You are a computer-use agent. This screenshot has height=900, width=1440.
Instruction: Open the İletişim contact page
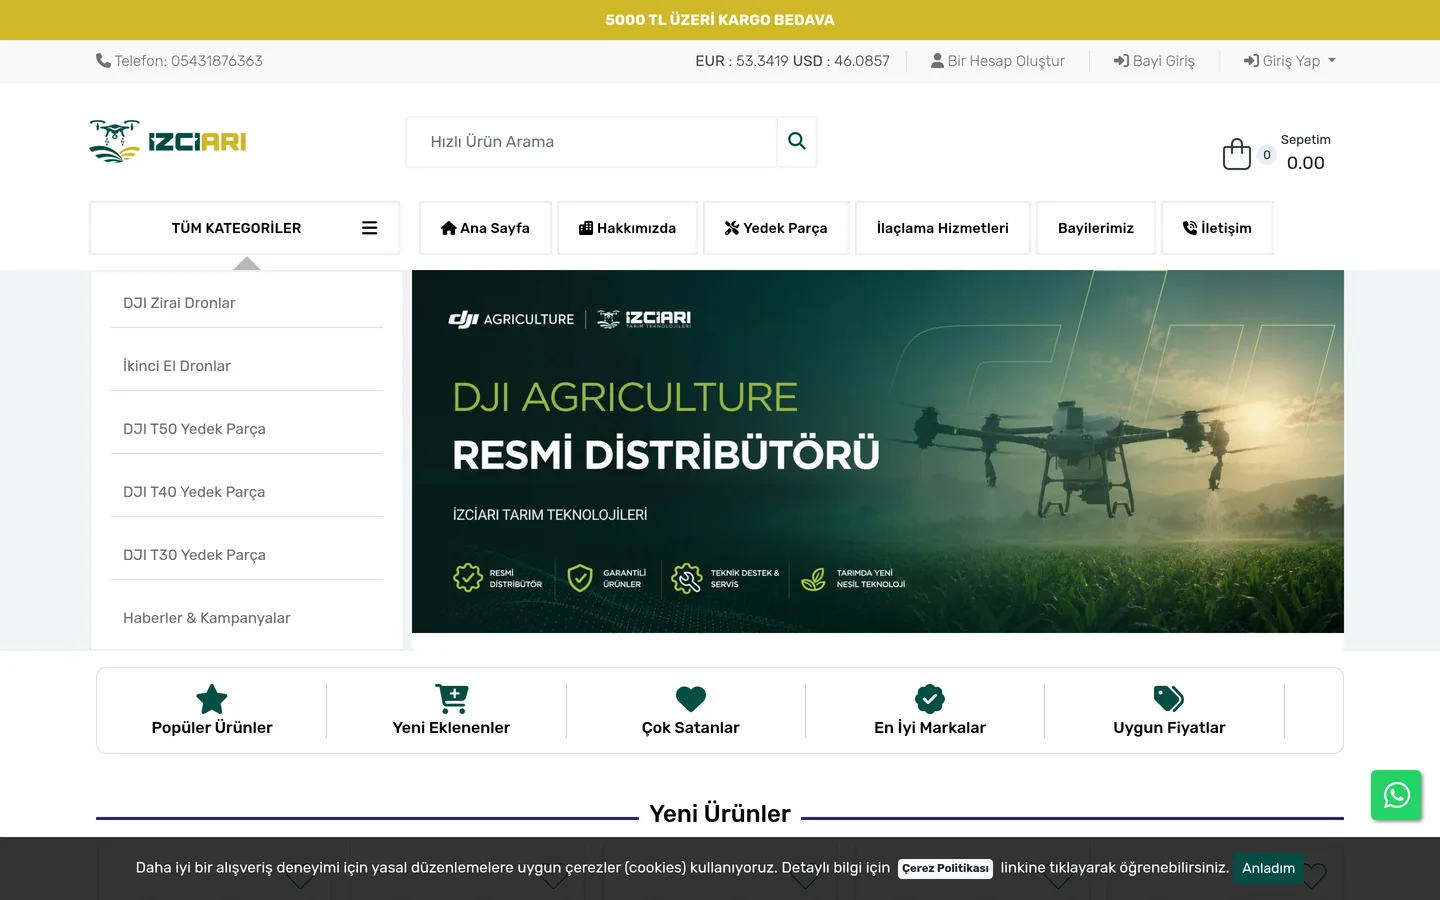click(x=1217, y=228)
